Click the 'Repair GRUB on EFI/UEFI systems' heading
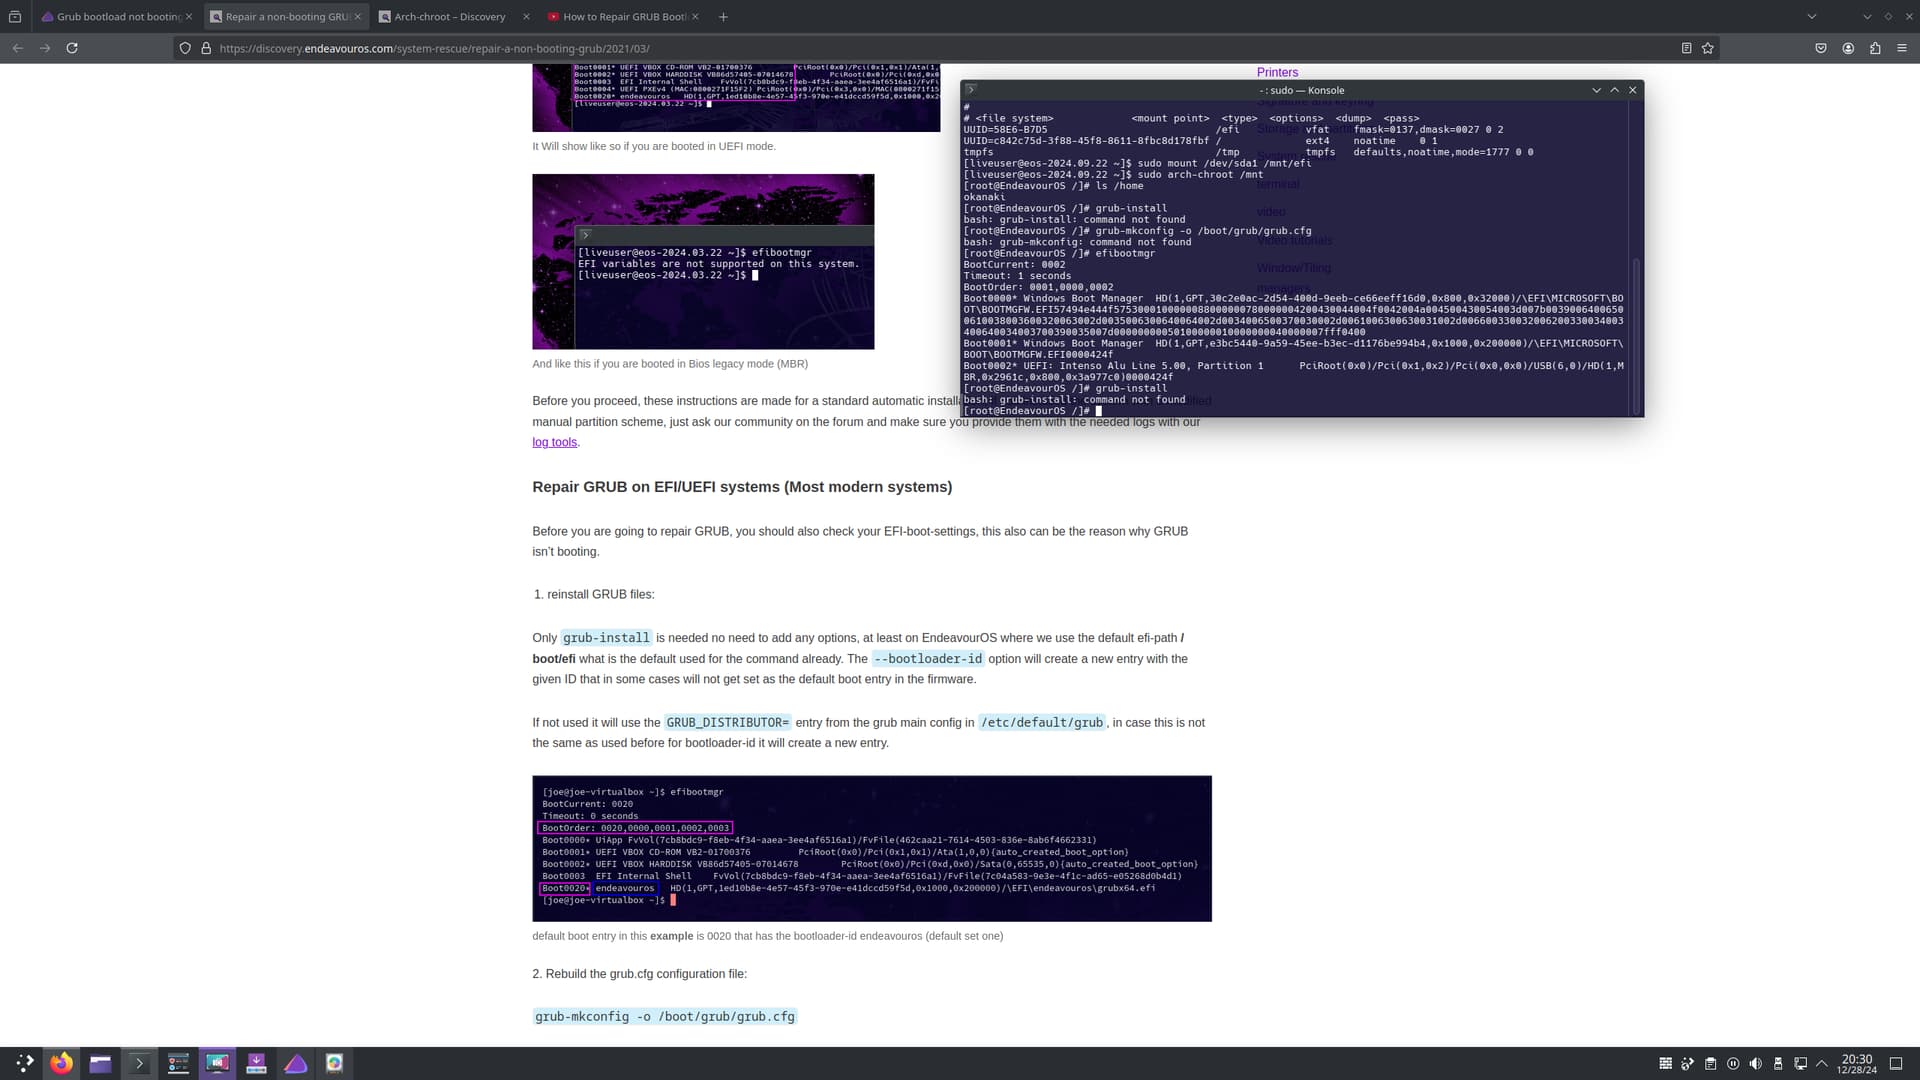Viewport: 1920px width, 1080px height. tap(742, 487)
